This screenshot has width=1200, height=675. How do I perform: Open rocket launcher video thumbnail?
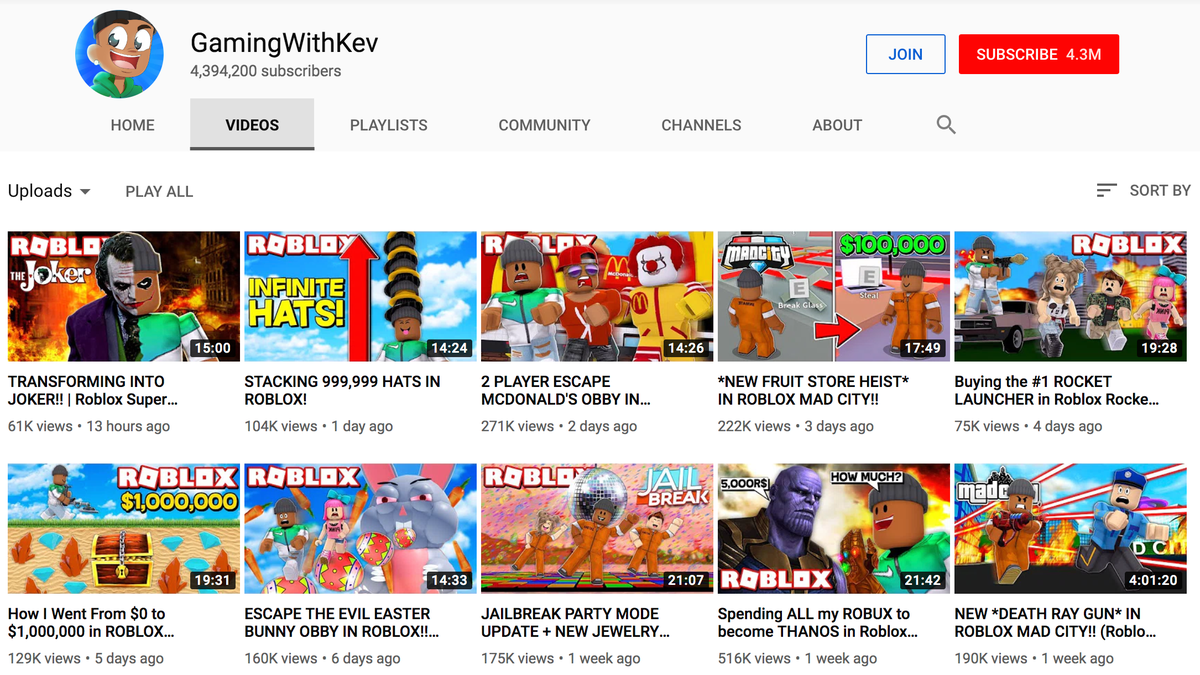coord(1071,297)
